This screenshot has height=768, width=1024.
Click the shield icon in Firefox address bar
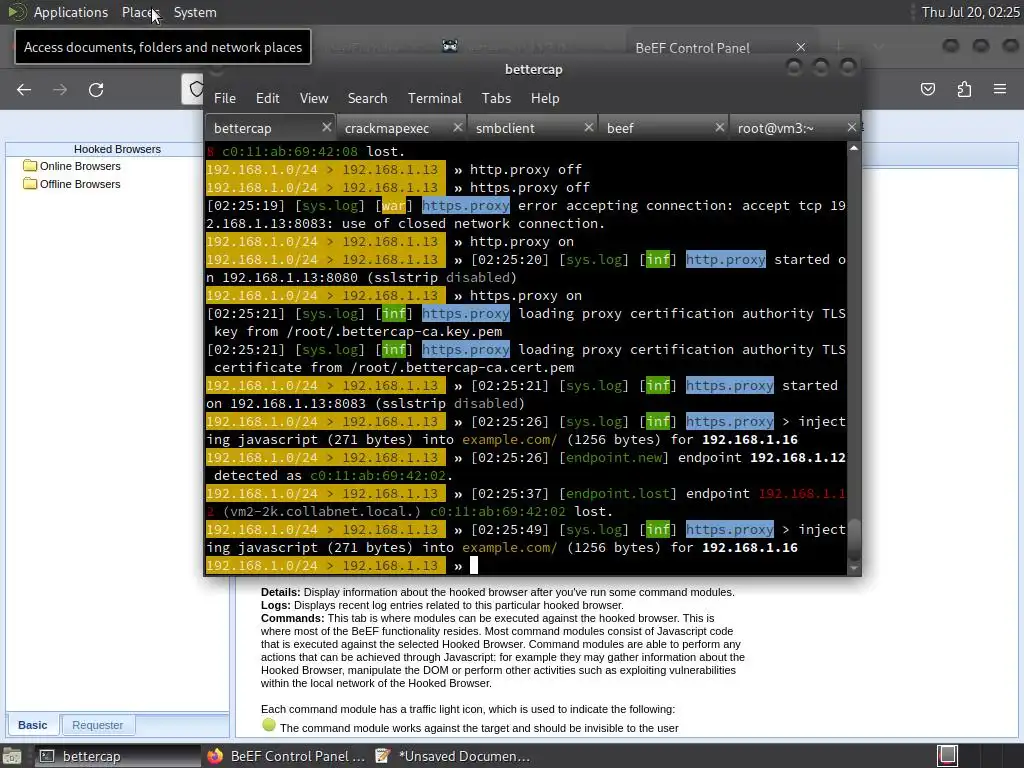pos(195,89)
